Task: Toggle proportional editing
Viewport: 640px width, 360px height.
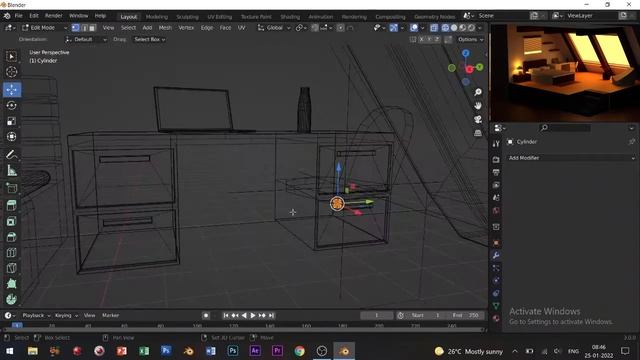Action: point(340,28)
